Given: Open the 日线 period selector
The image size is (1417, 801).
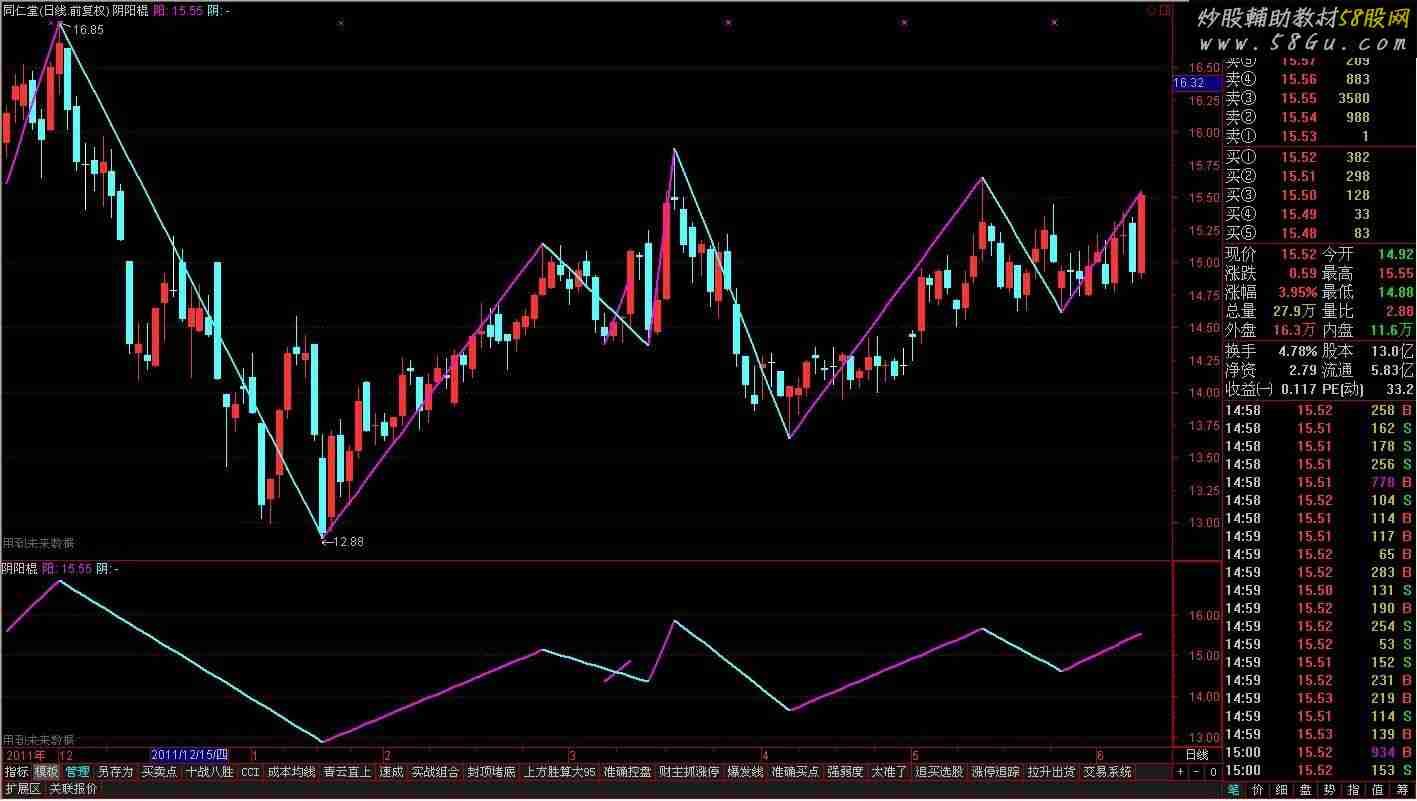Looking at the screenshot, I should tap(1196, 755).
